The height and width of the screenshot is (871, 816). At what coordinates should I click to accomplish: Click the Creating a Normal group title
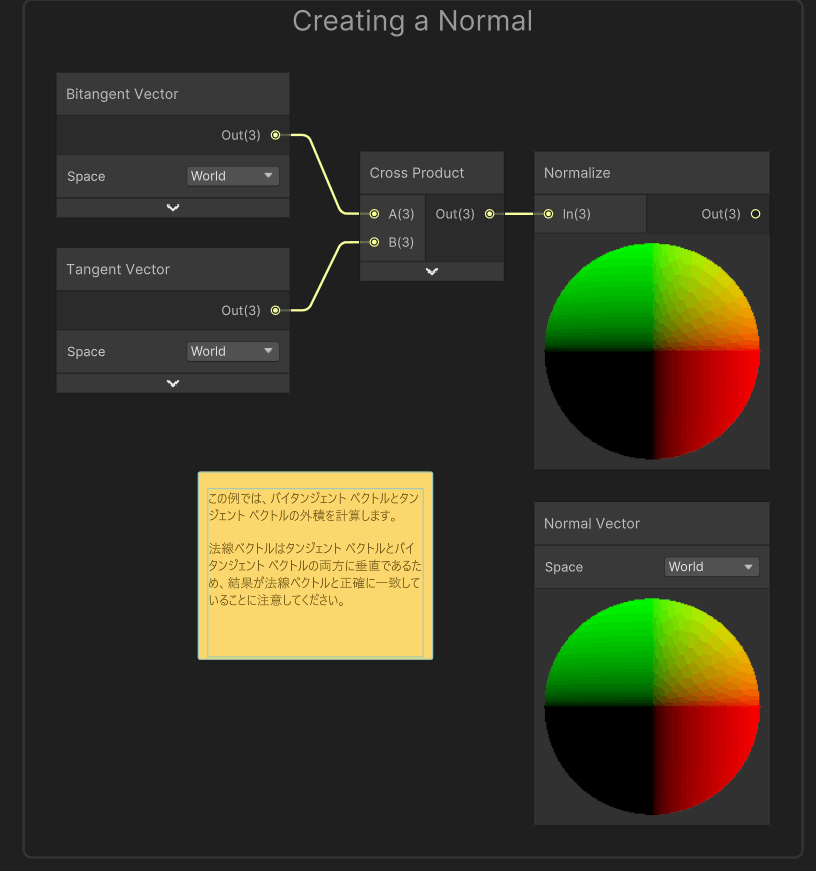412,21
